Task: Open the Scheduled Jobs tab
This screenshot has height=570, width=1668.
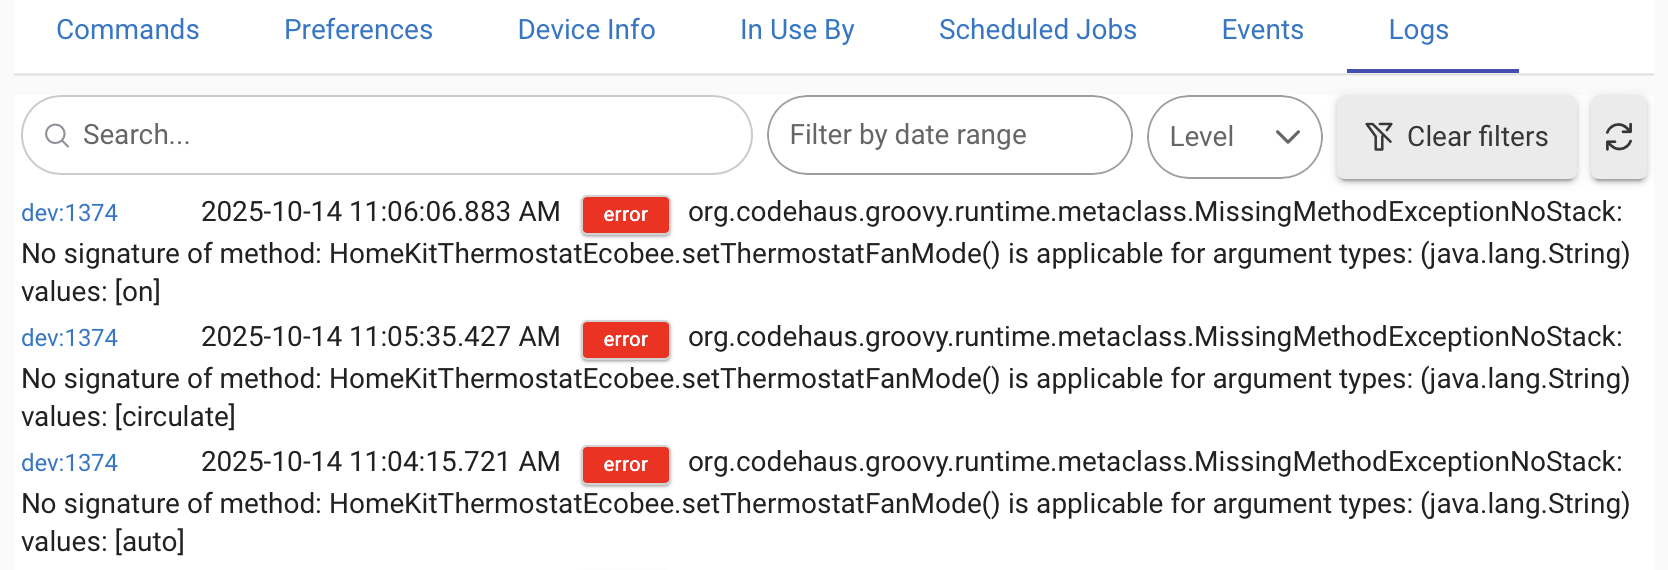Action: [x=1037, y=30]
